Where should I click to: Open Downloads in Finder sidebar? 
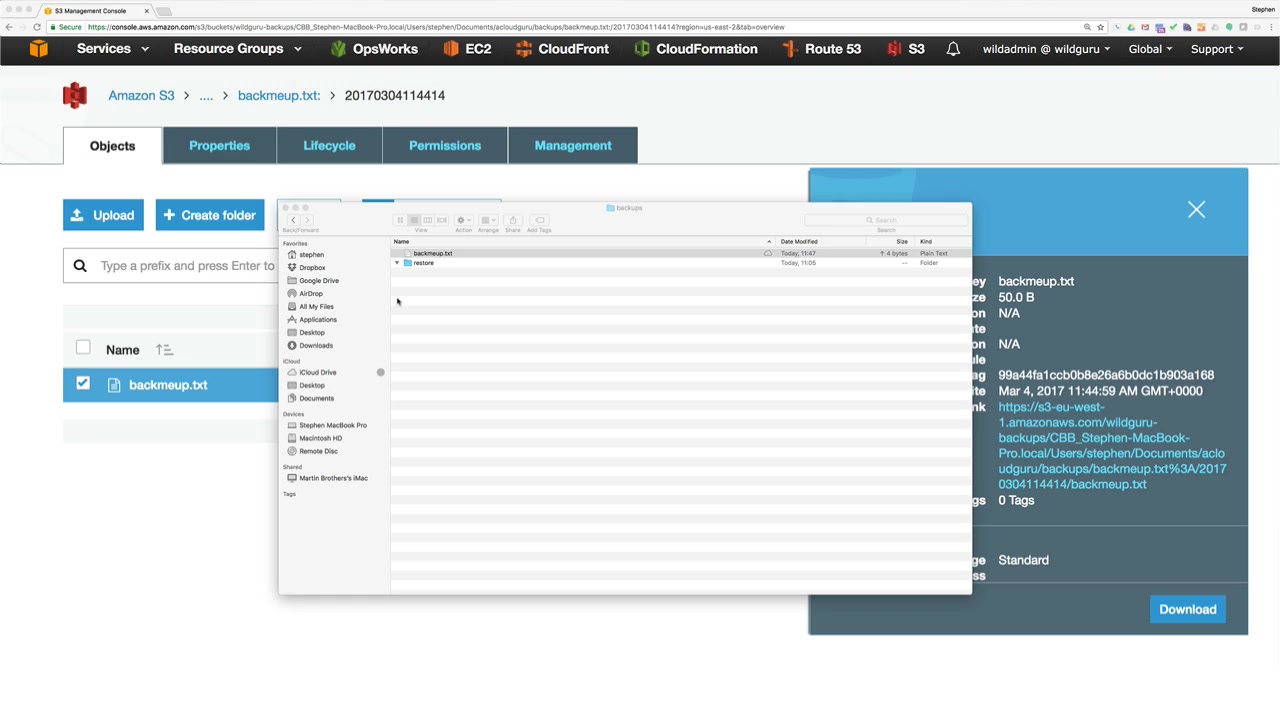tap(316, 346)
